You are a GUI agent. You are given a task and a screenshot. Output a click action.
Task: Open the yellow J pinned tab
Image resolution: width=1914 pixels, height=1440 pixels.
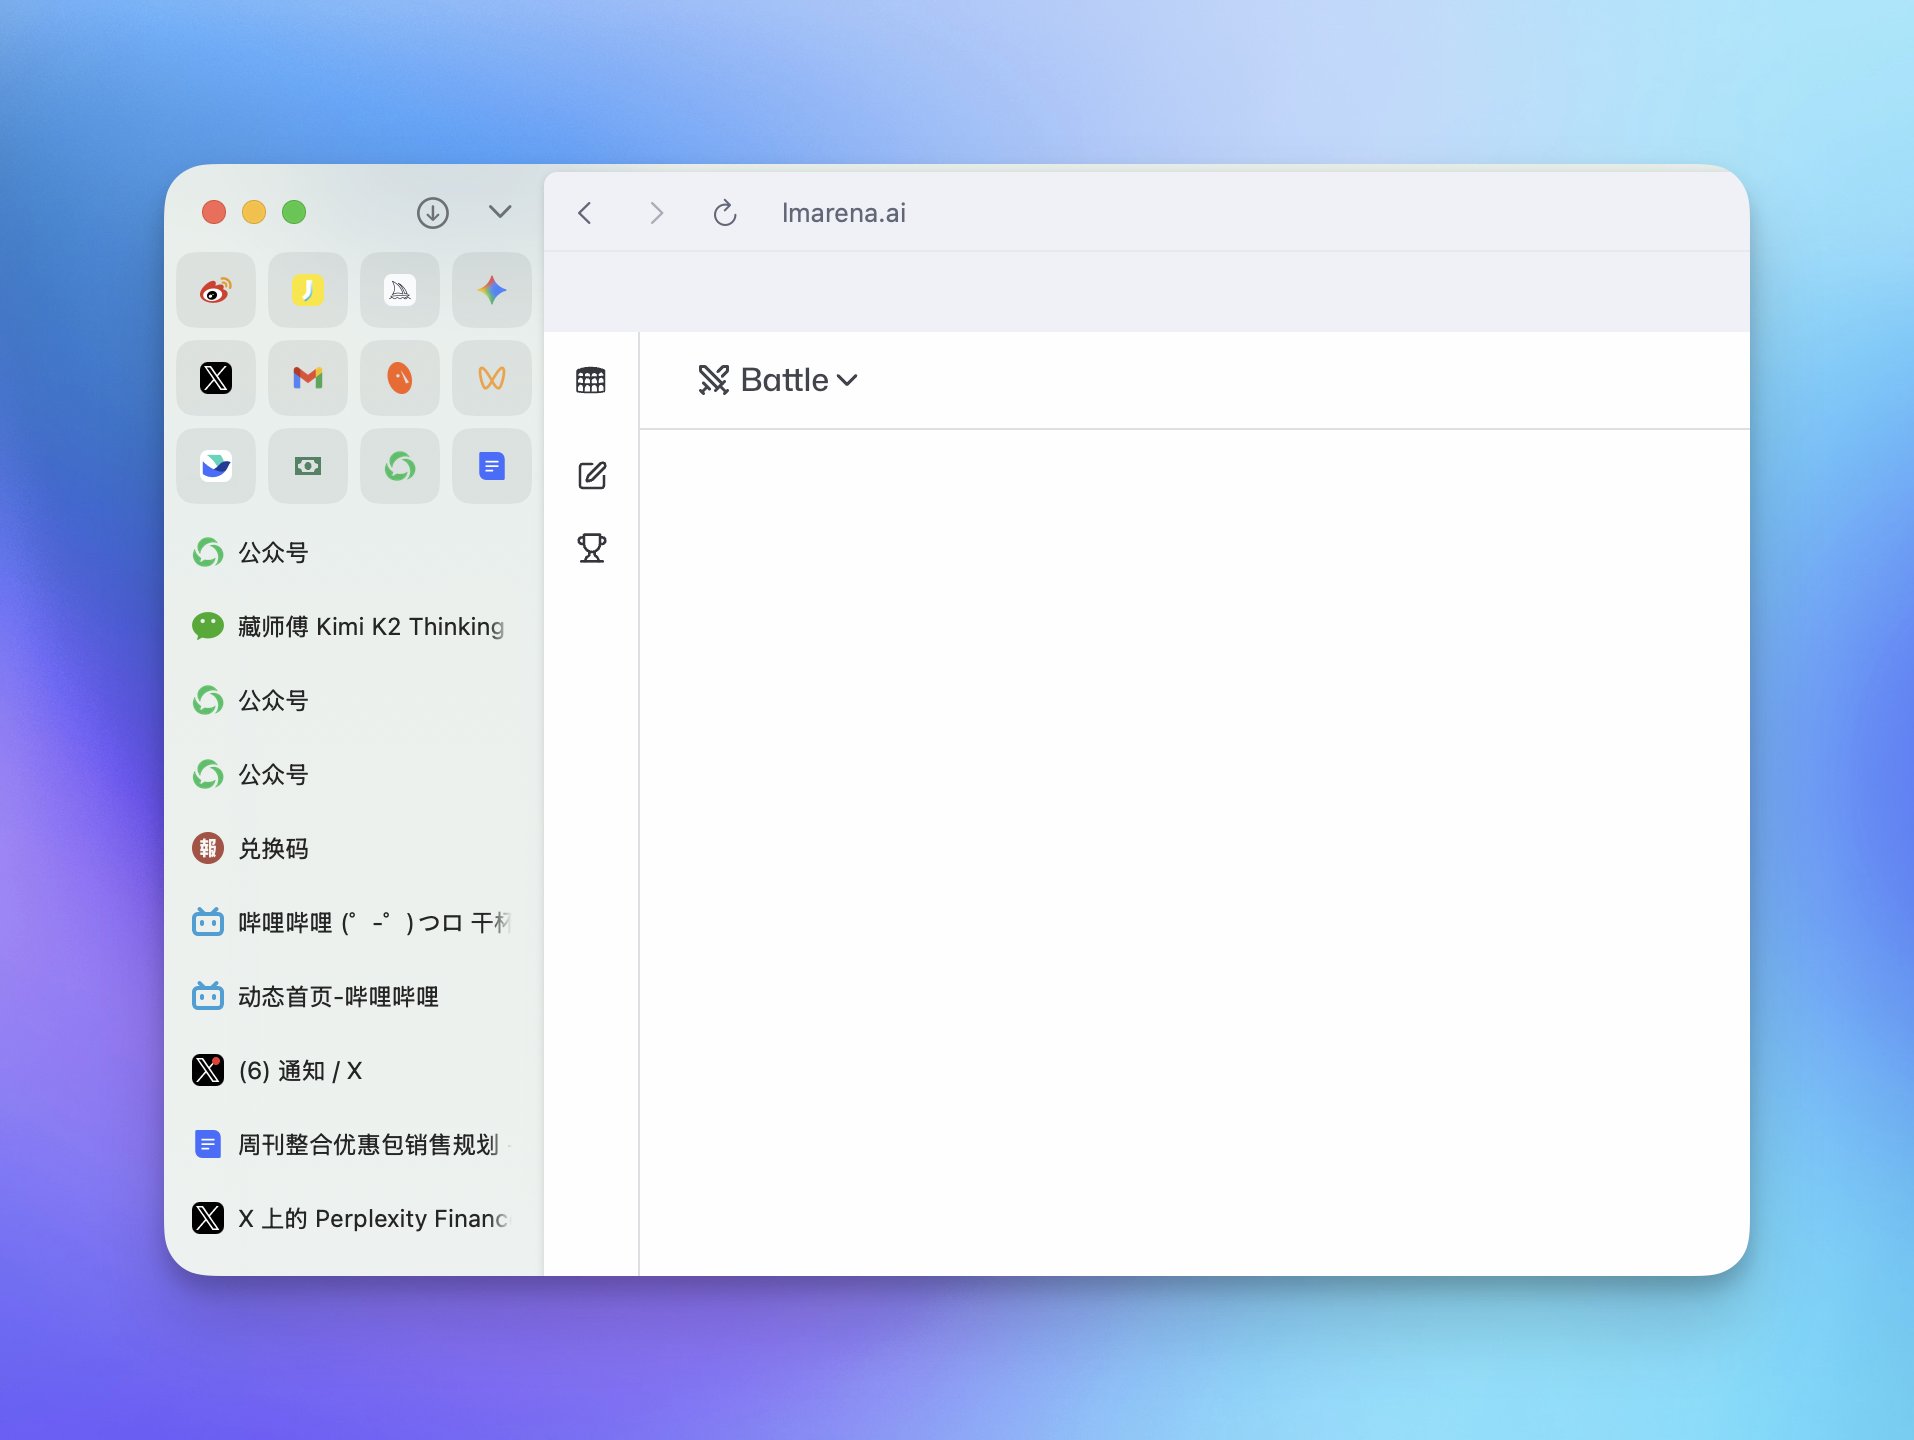(x=308, y=291)
